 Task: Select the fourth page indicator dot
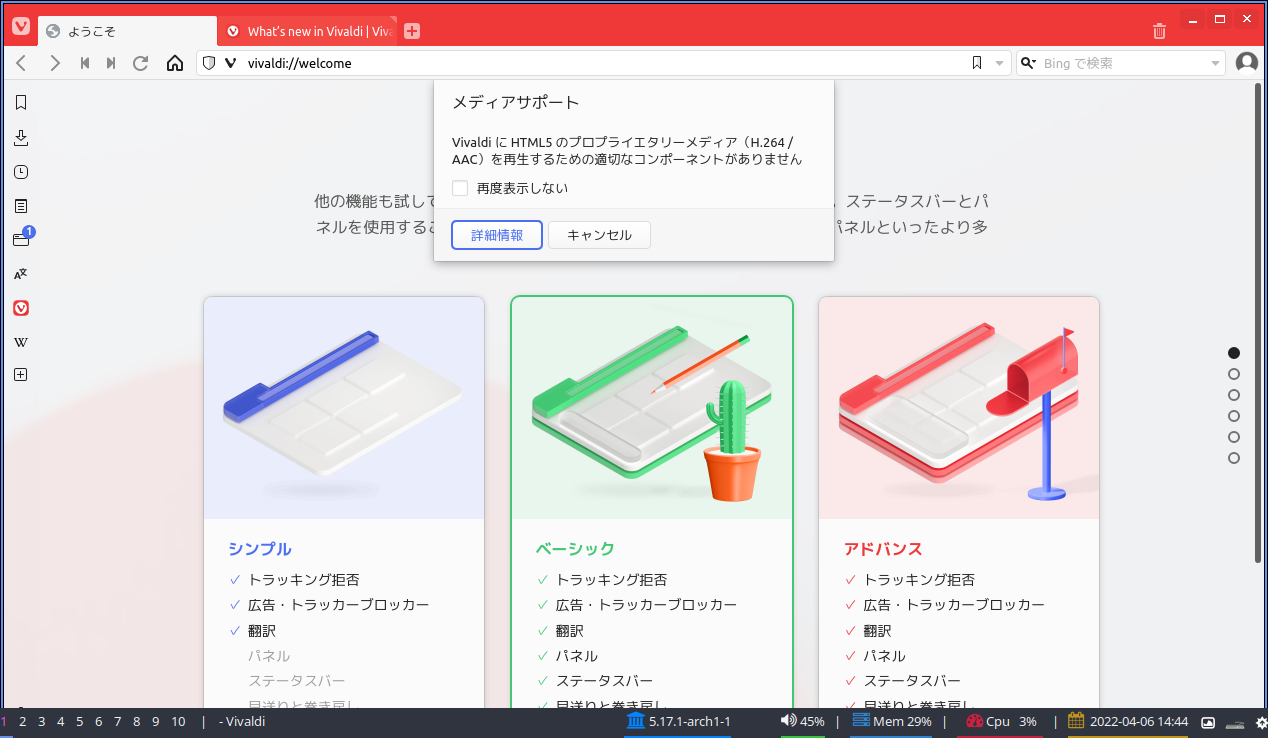click(x=1234, y=416)
